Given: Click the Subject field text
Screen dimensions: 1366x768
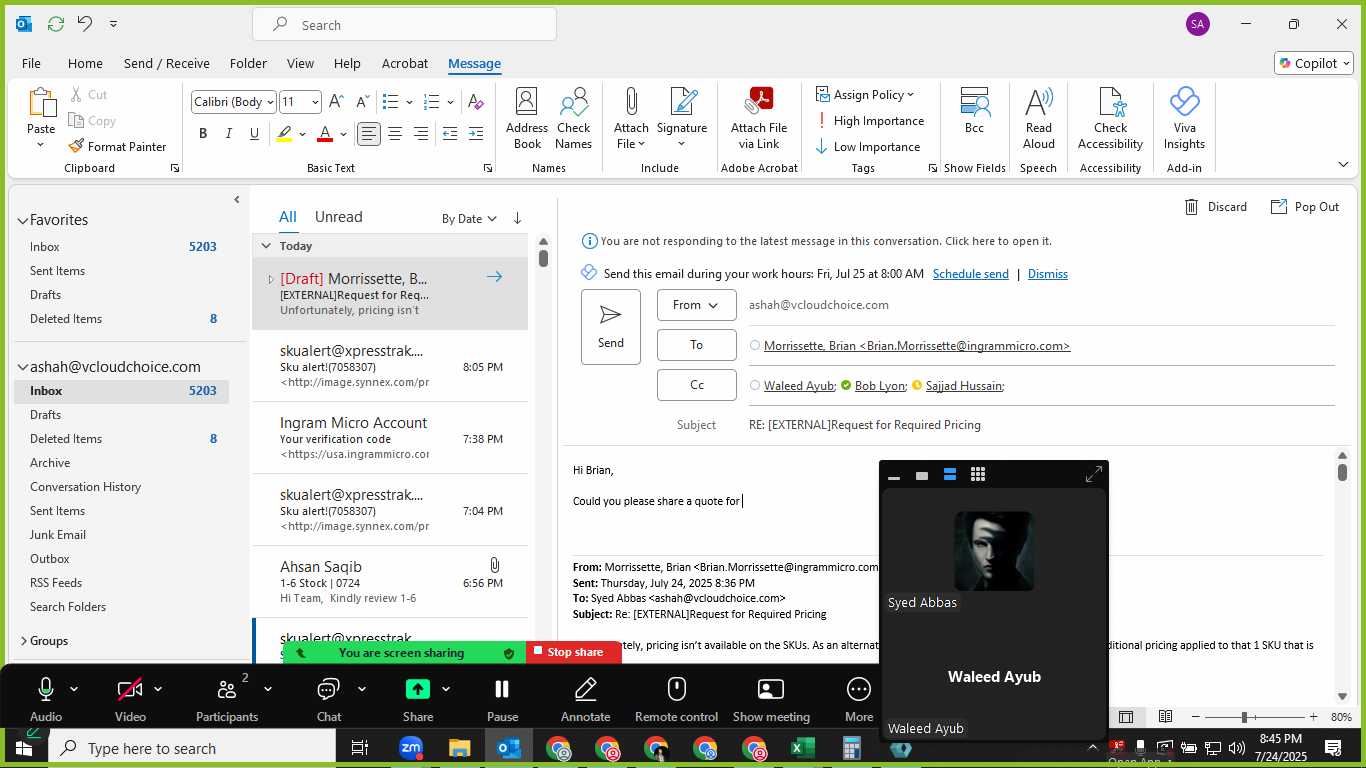Looking at the screenshot, I should coord(865,425).
